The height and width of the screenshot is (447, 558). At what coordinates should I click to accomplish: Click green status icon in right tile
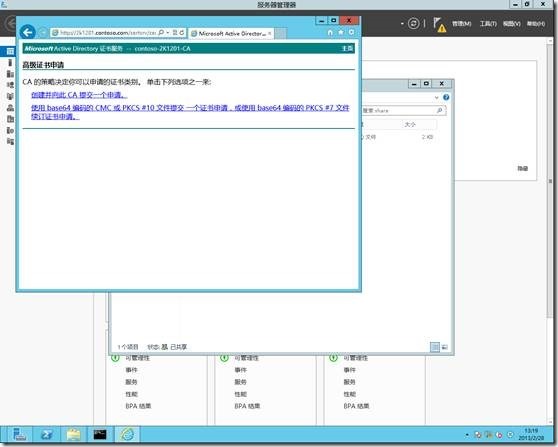point(333,358)
